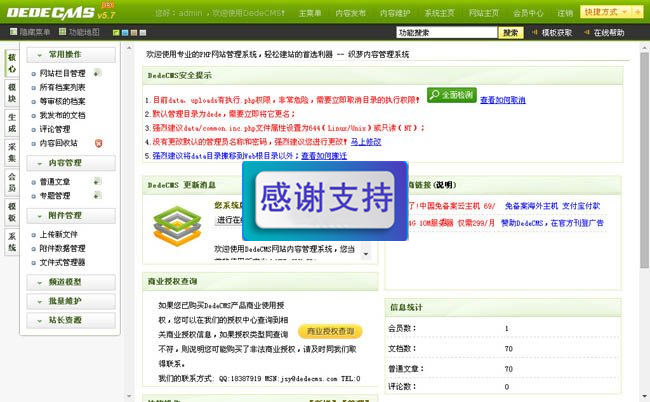Viewport: 650px width, 402px height.
Task: Click the add icon beside 网站栏目管理
Action: 97,73
